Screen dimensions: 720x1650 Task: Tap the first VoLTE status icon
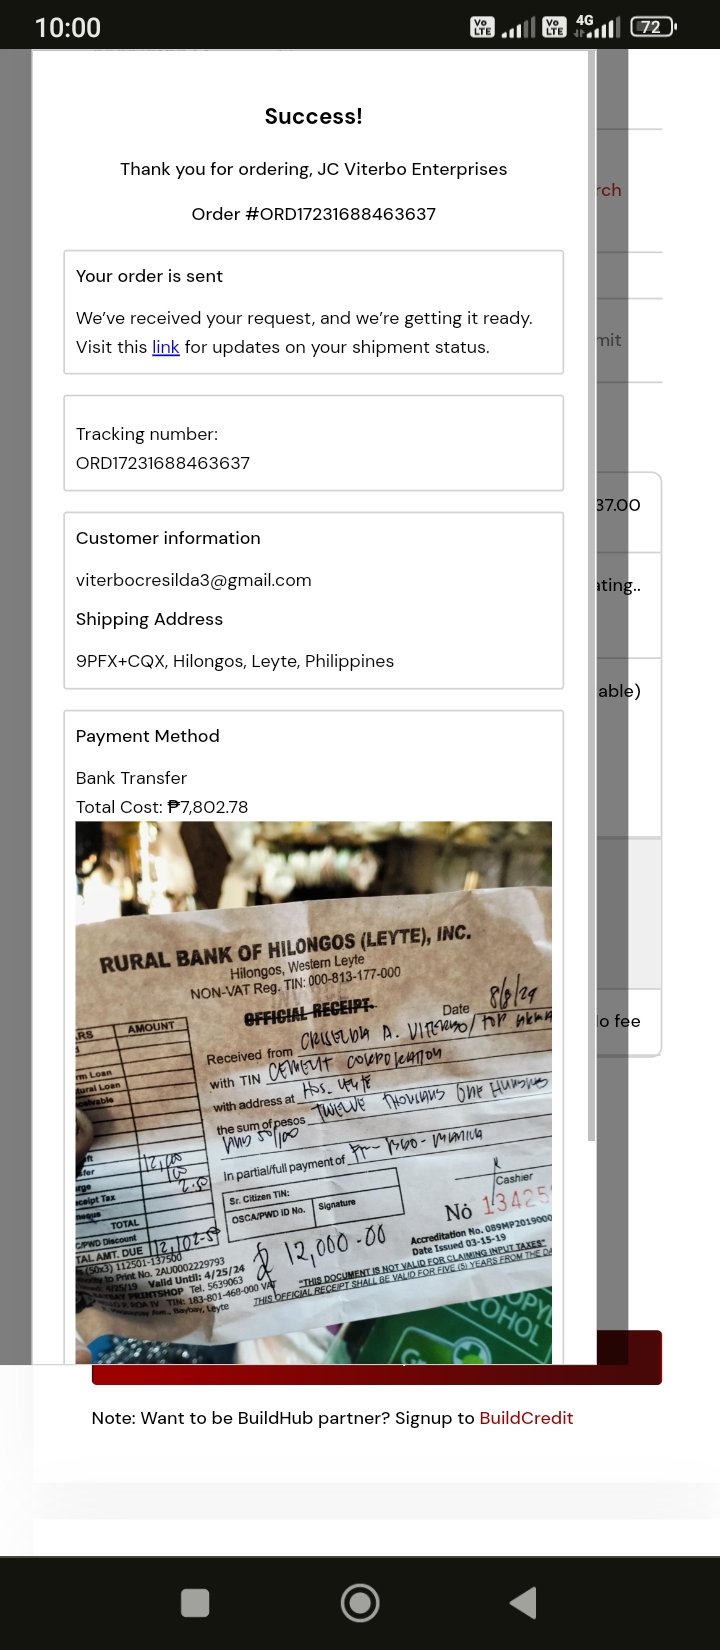click(482, 27)
